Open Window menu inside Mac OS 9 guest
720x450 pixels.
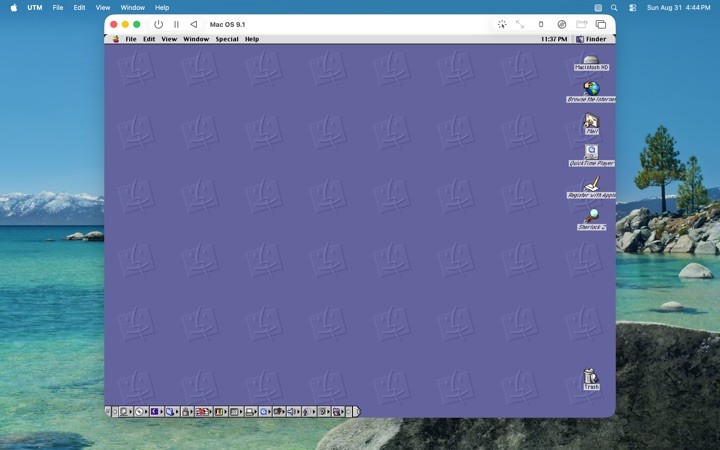[196, 39]
